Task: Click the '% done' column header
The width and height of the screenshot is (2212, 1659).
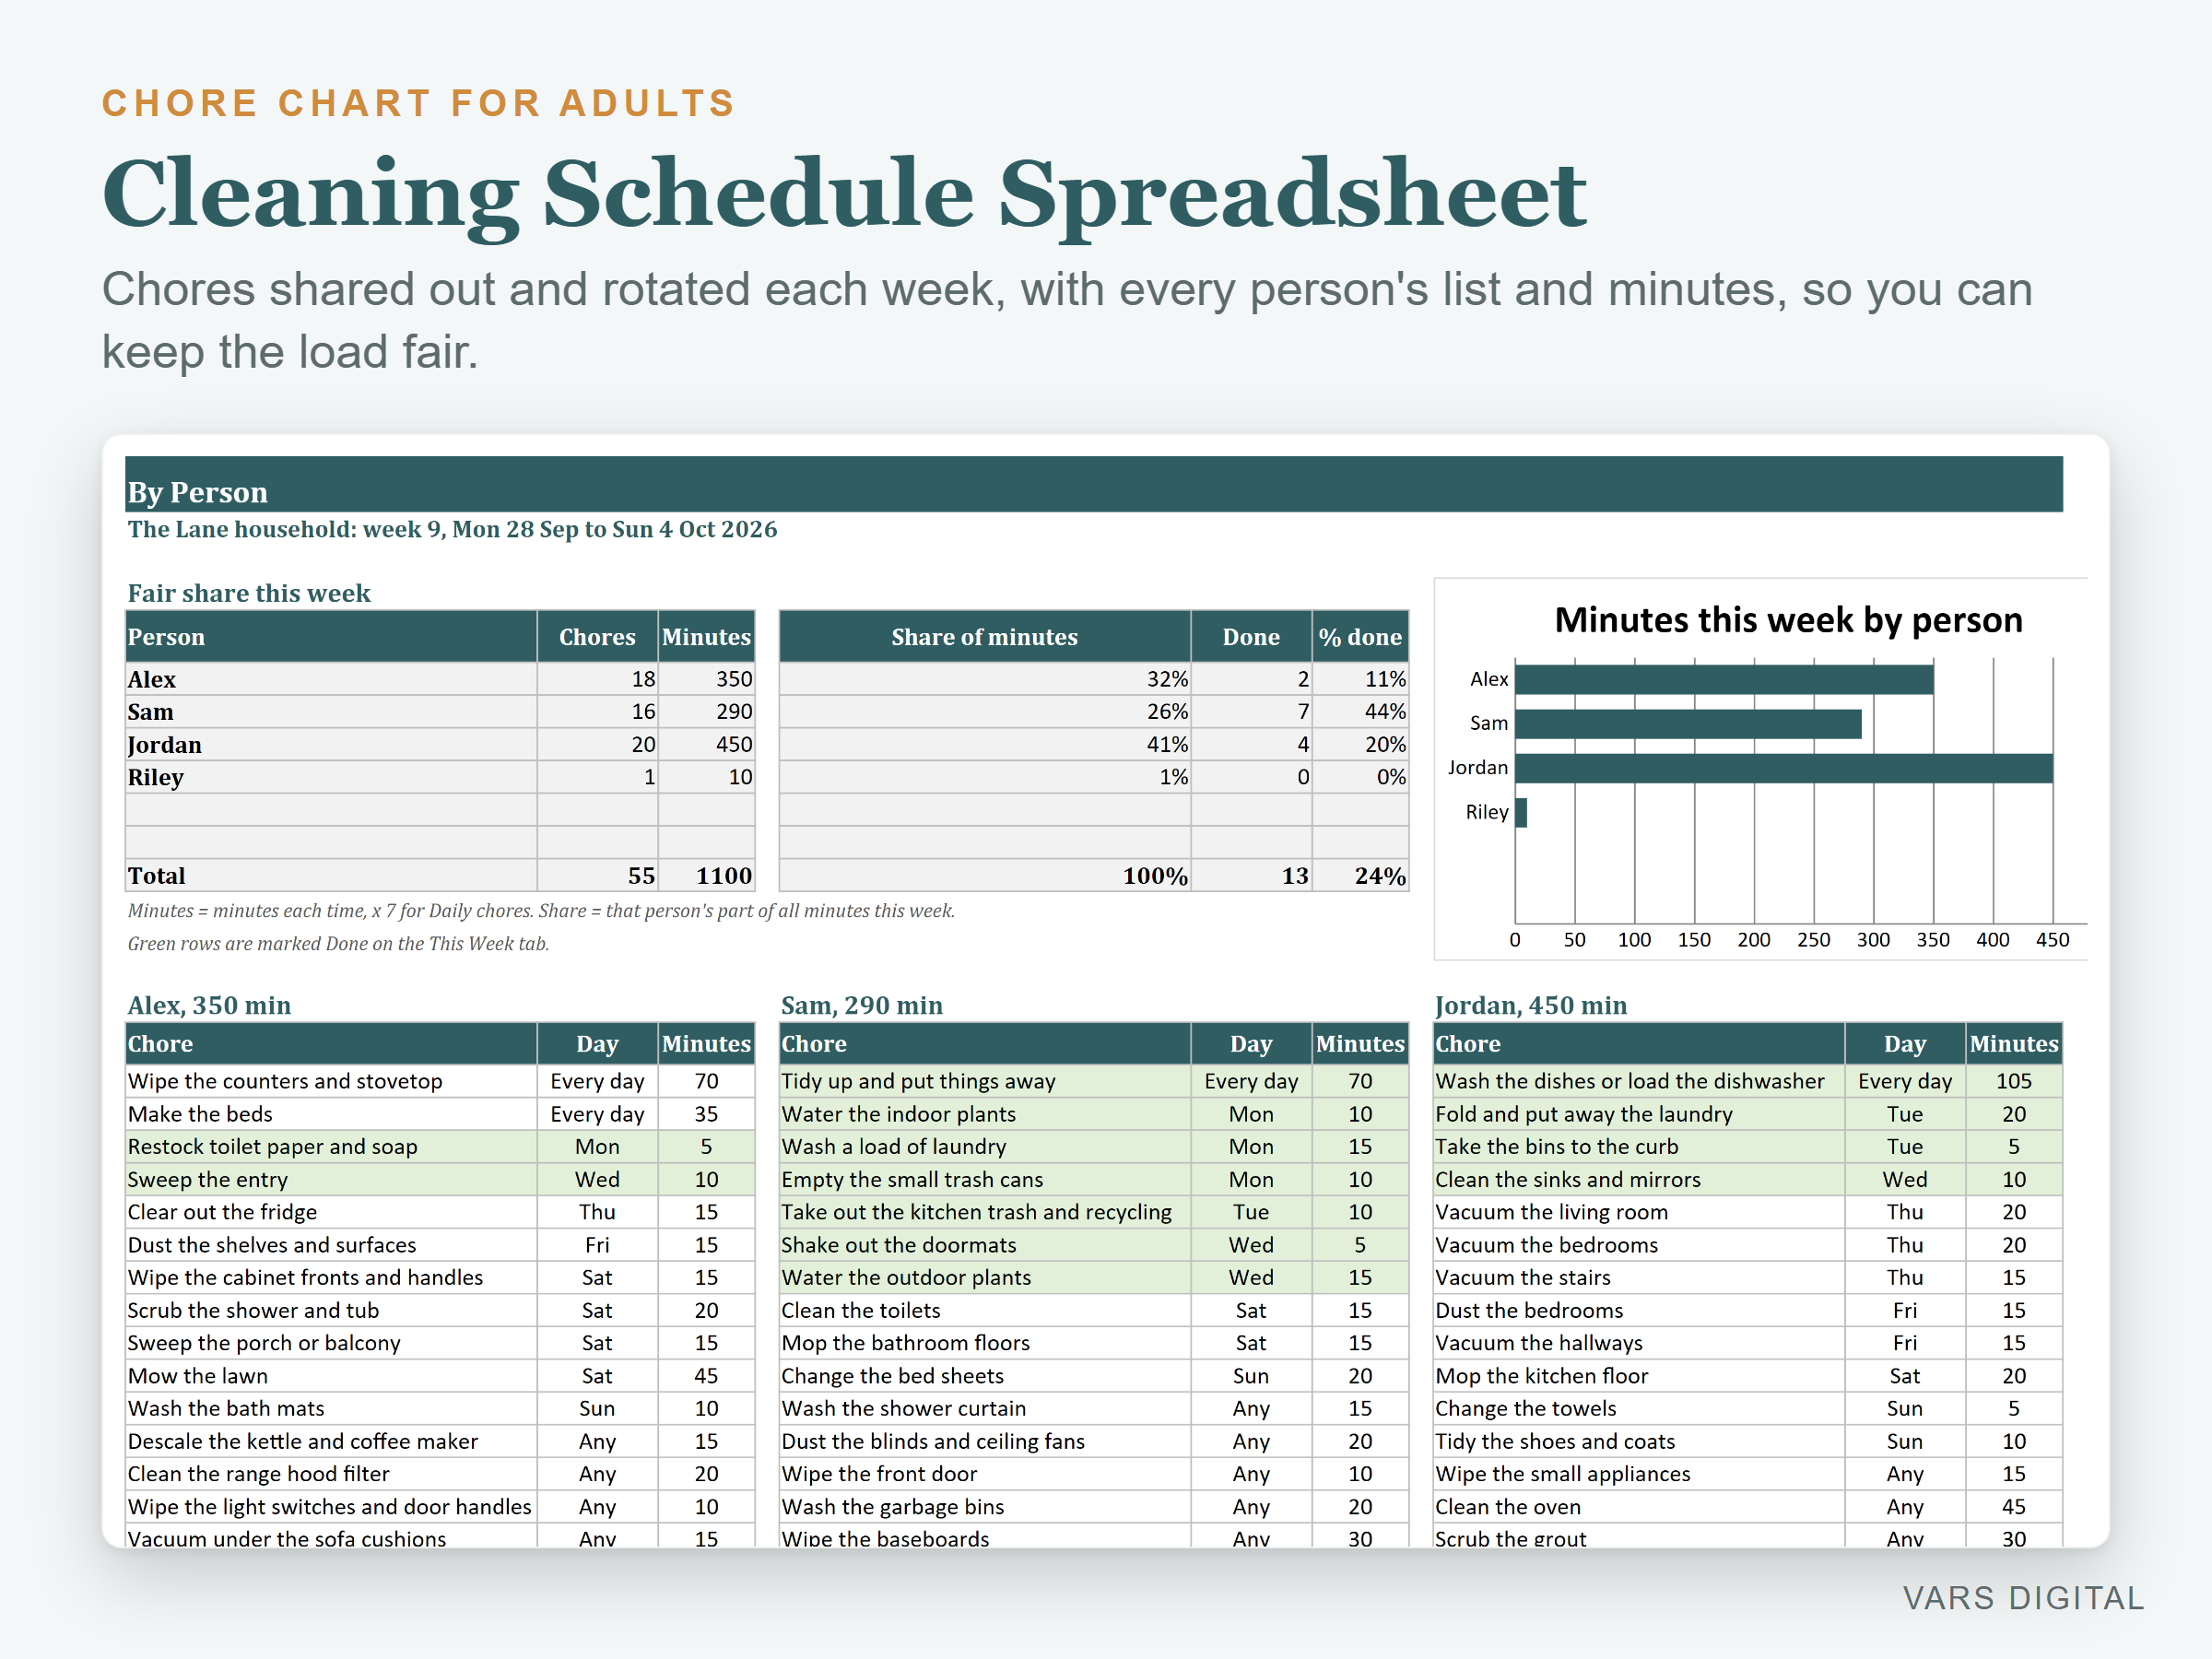Action: (1360, 637)
